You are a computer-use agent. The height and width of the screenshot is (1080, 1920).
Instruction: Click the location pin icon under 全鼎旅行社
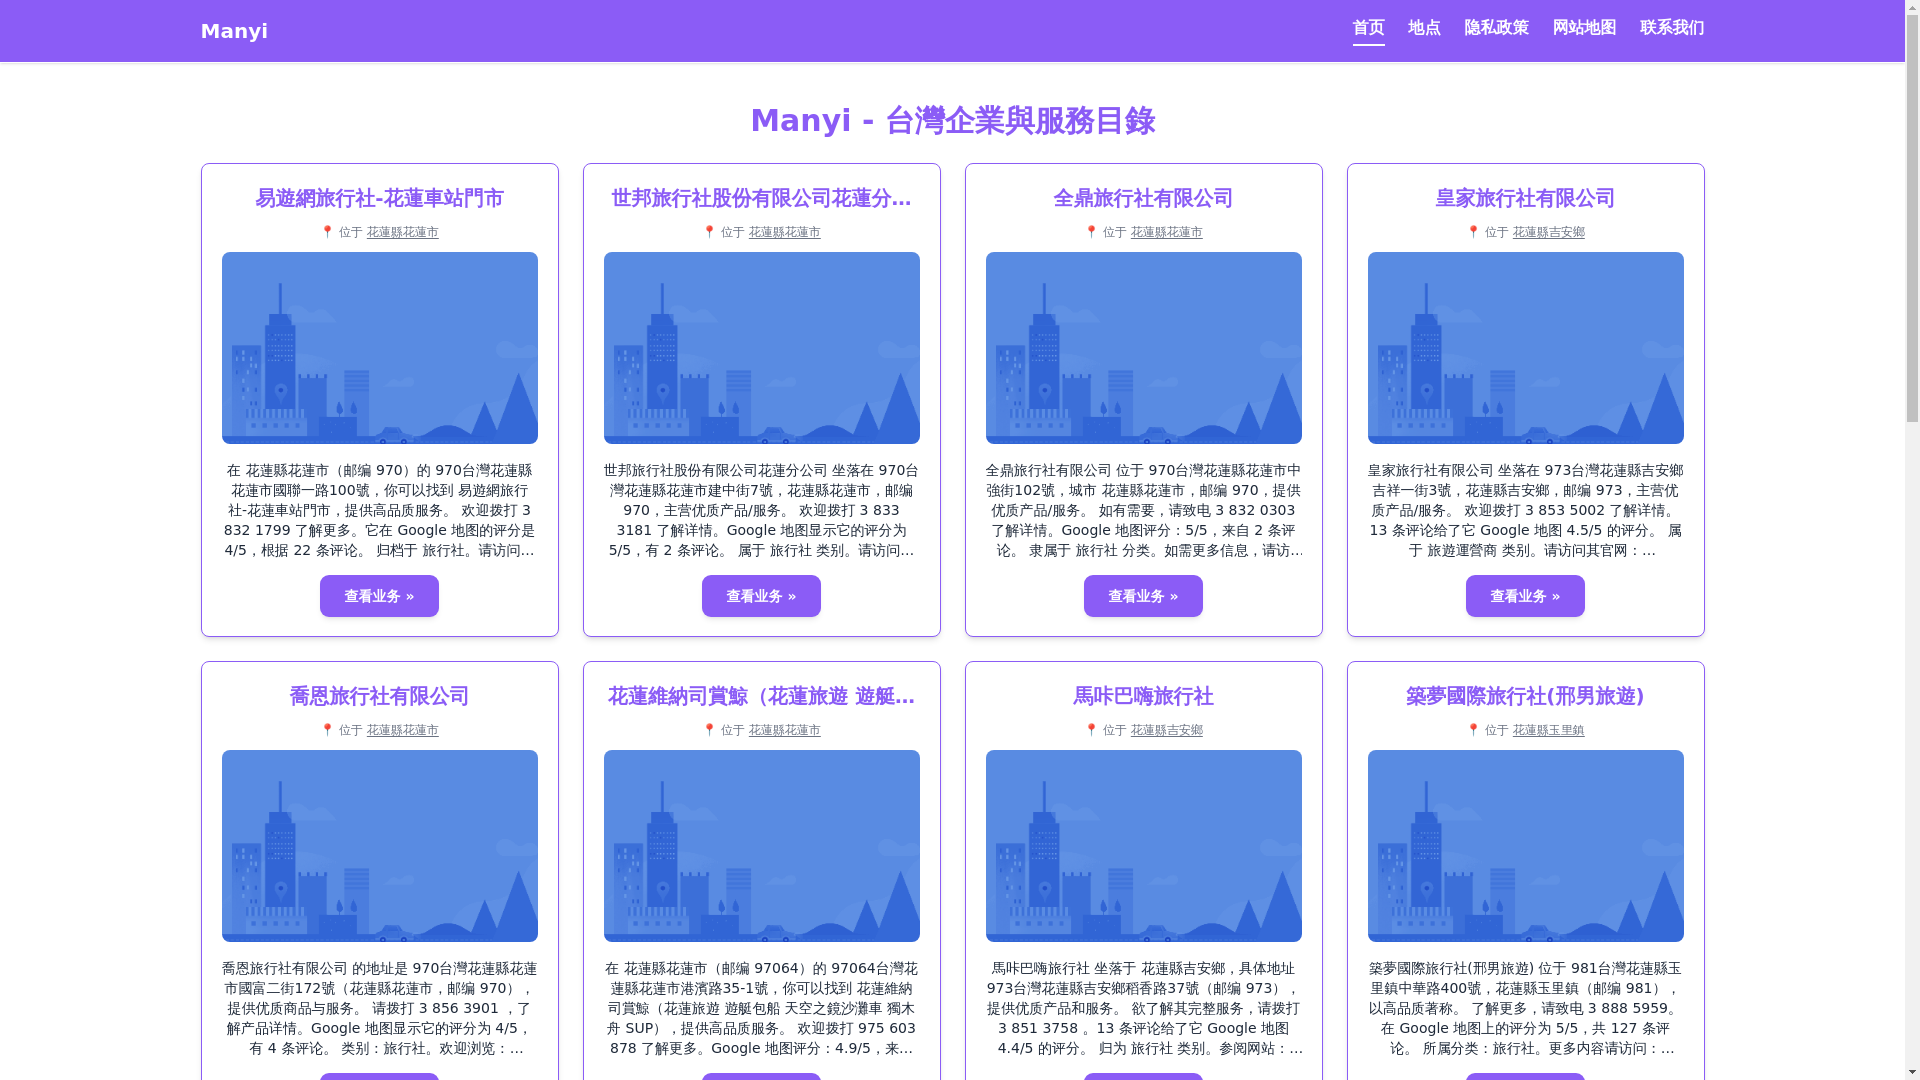[1091, 232]
